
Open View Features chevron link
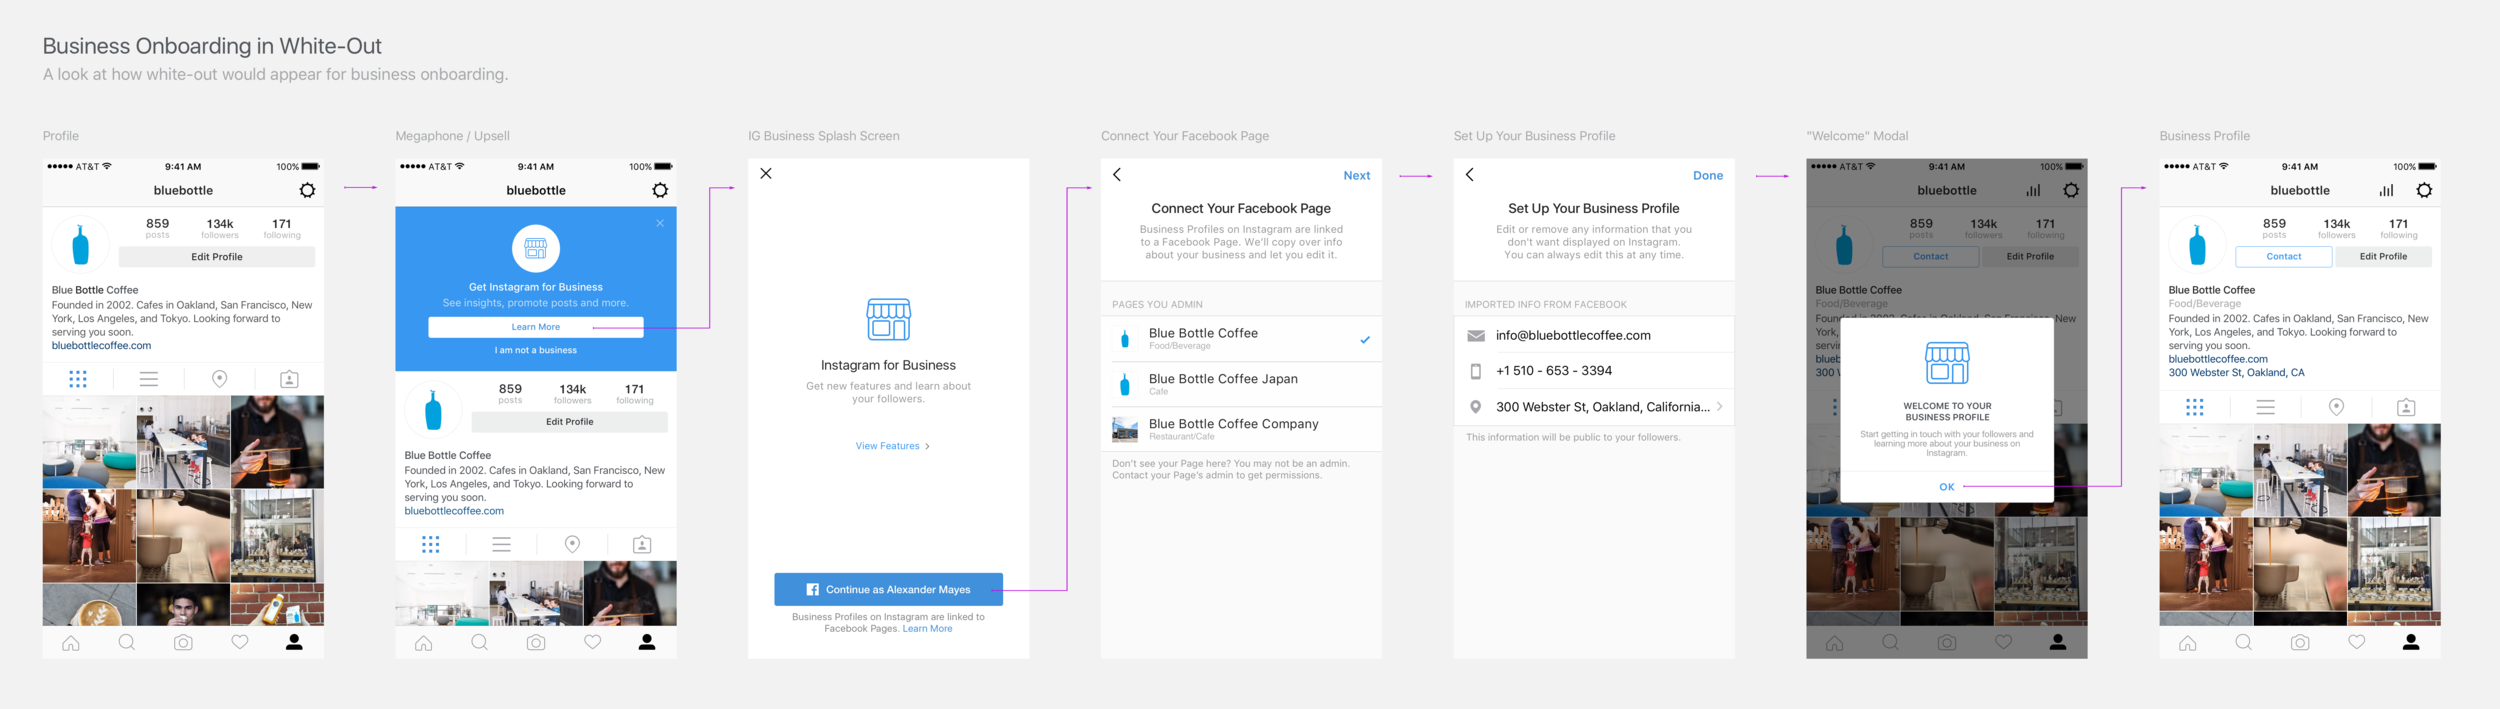click(x=892, y=446)
